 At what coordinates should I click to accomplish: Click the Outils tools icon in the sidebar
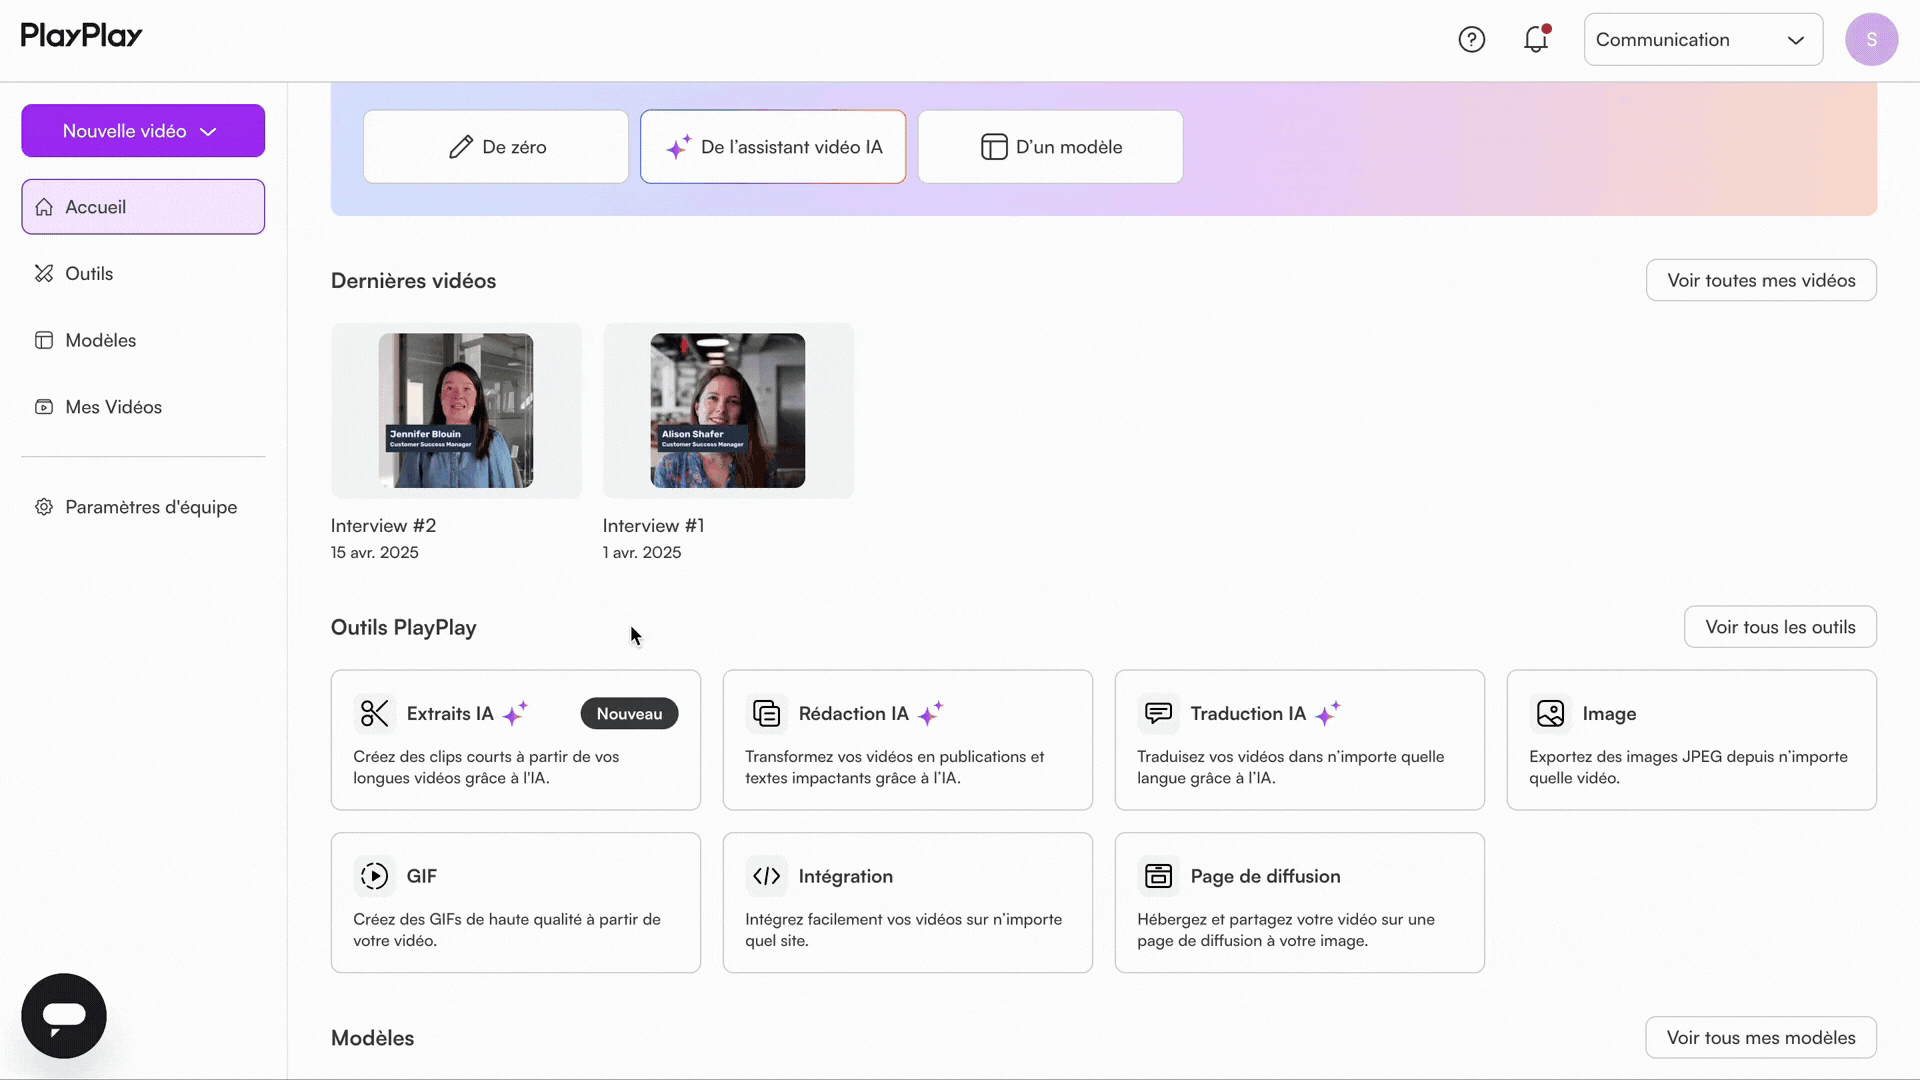44,274
